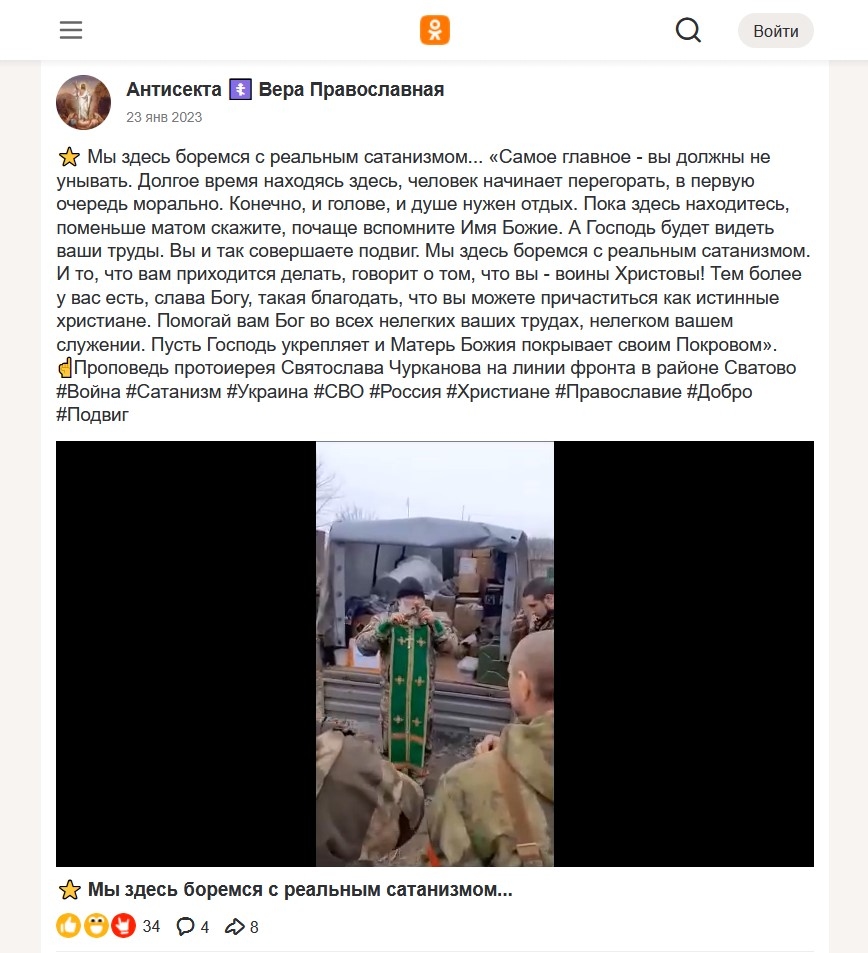Click the 23 янв 2023 post date

pos(164,117)
